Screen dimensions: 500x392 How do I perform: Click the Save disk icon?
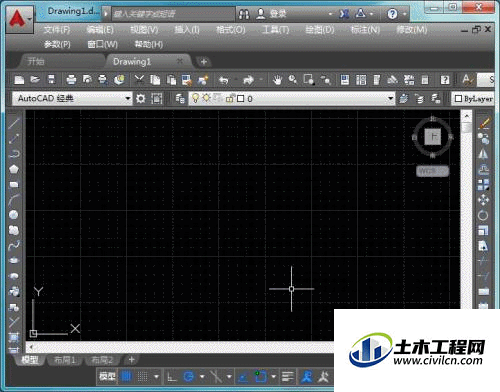(x=51, y=79)
